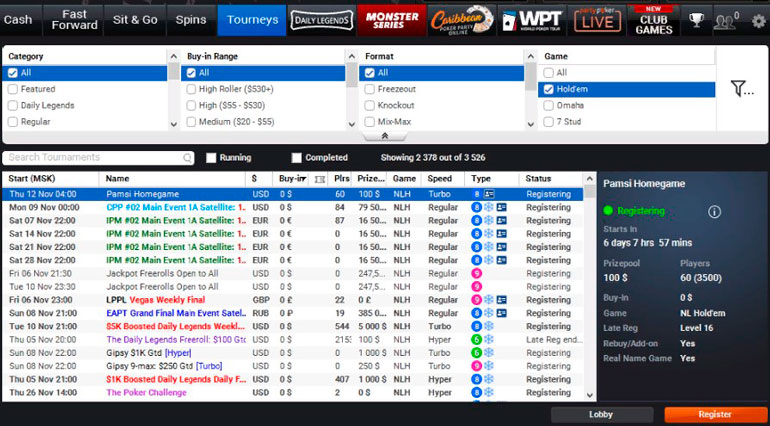Image resolution: width=770 pixels, height=426 pixels.
Task: Open partypoker LIVE section
Action: click(x=593, y=19)
